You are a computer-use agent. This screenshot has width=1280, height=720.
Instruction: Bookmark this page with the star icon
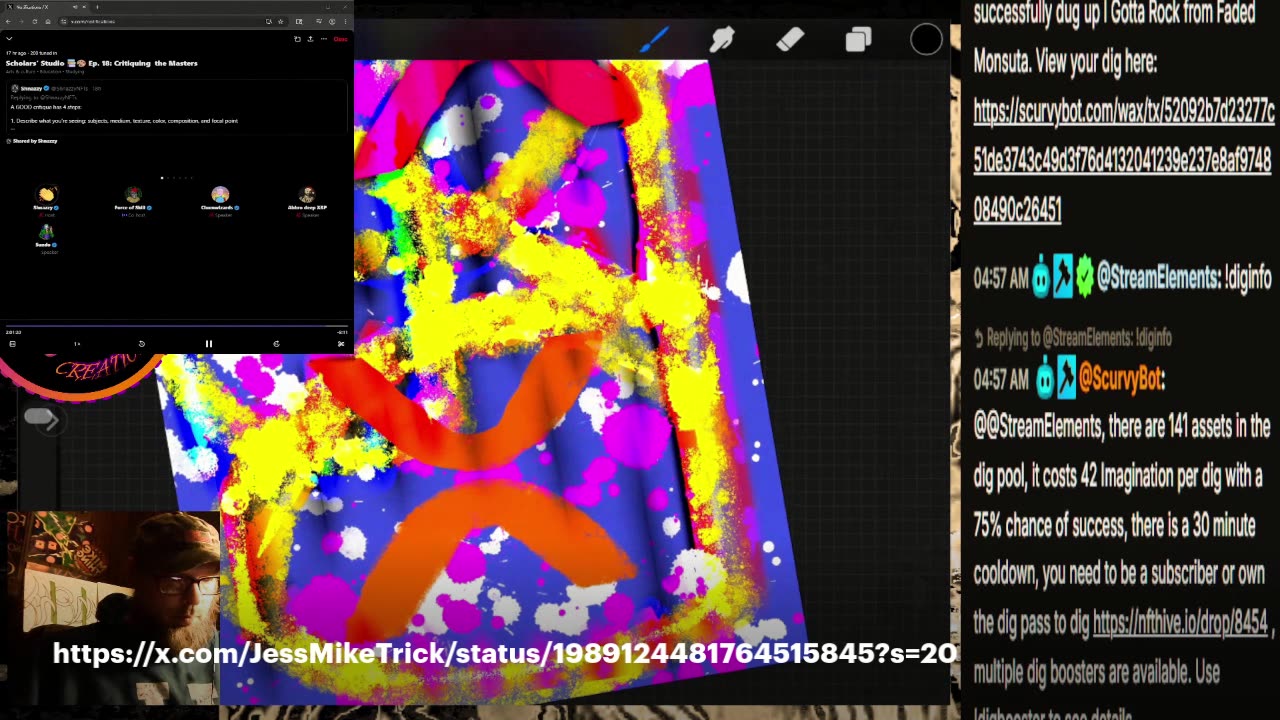tap(280, 21)
